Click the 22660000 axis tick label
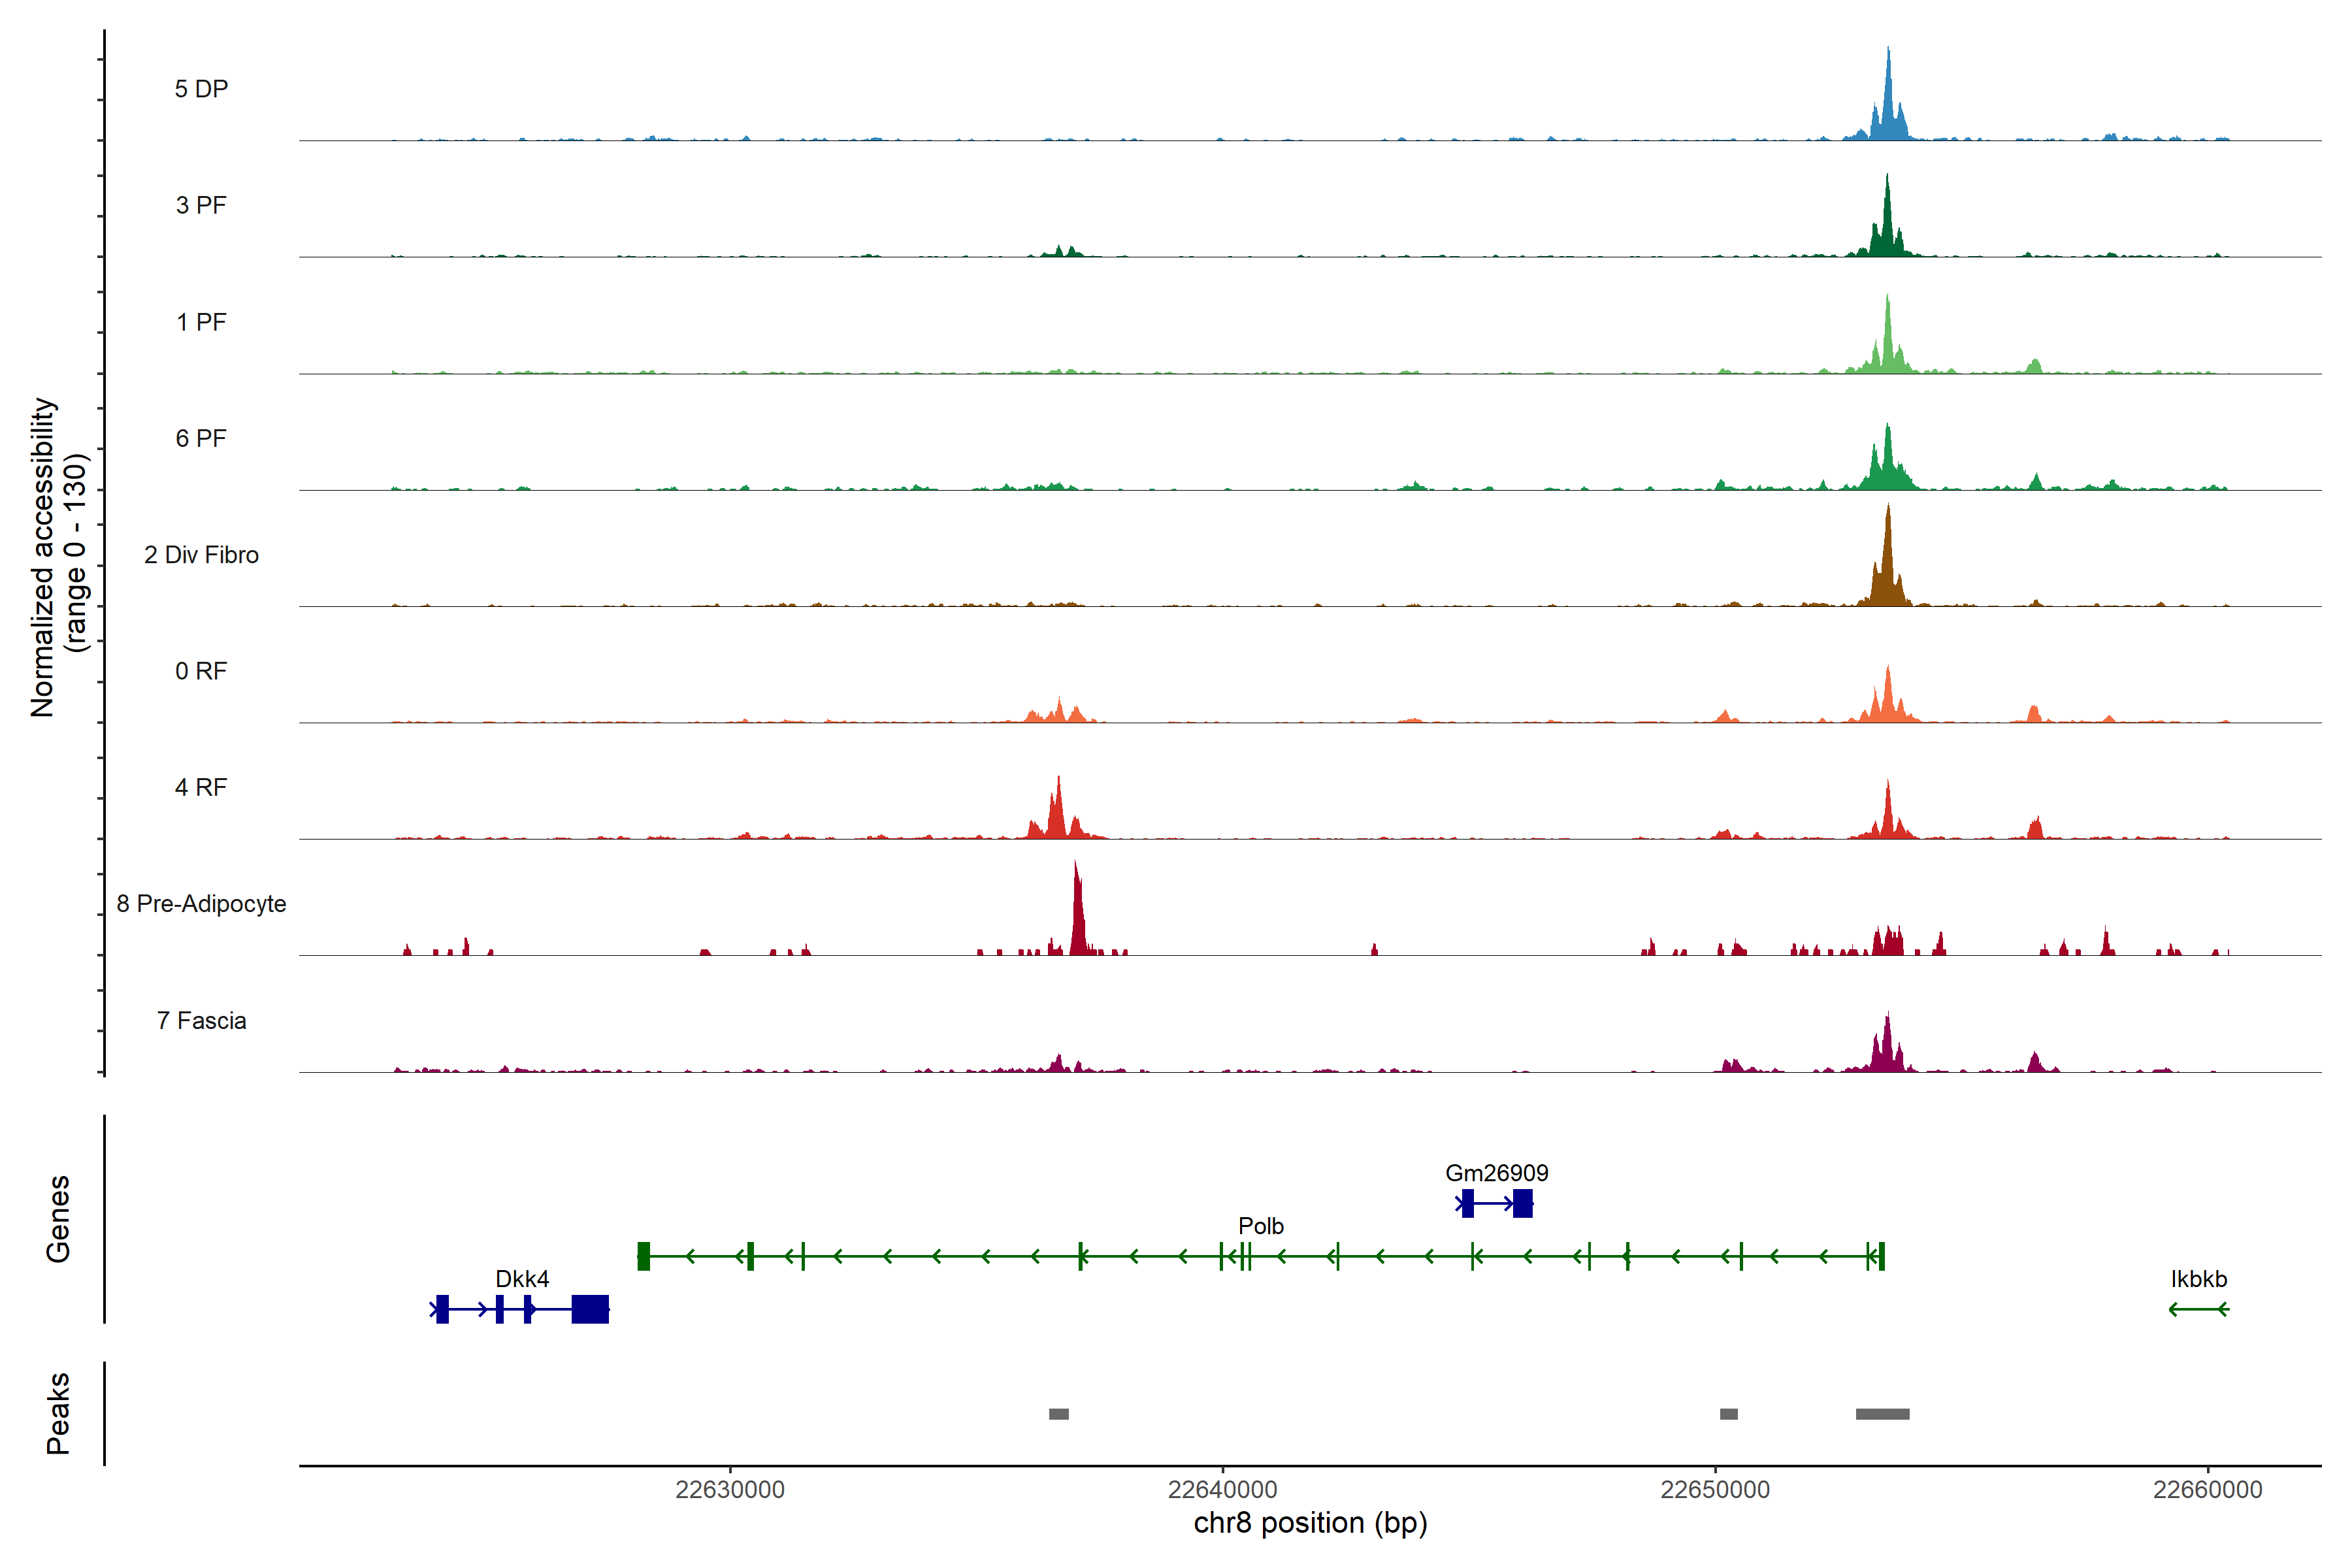 (x=2207, y=1490)
